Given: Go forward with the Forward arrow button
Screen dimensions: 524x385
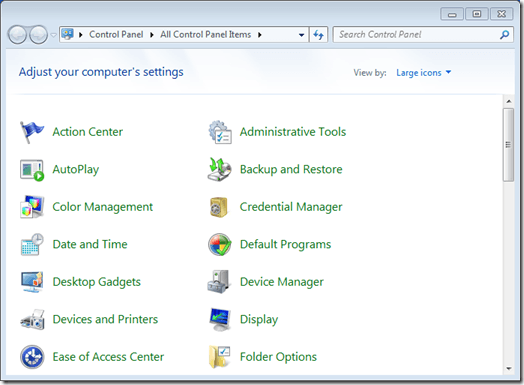Looking at the screenshot, I should 38,34.
